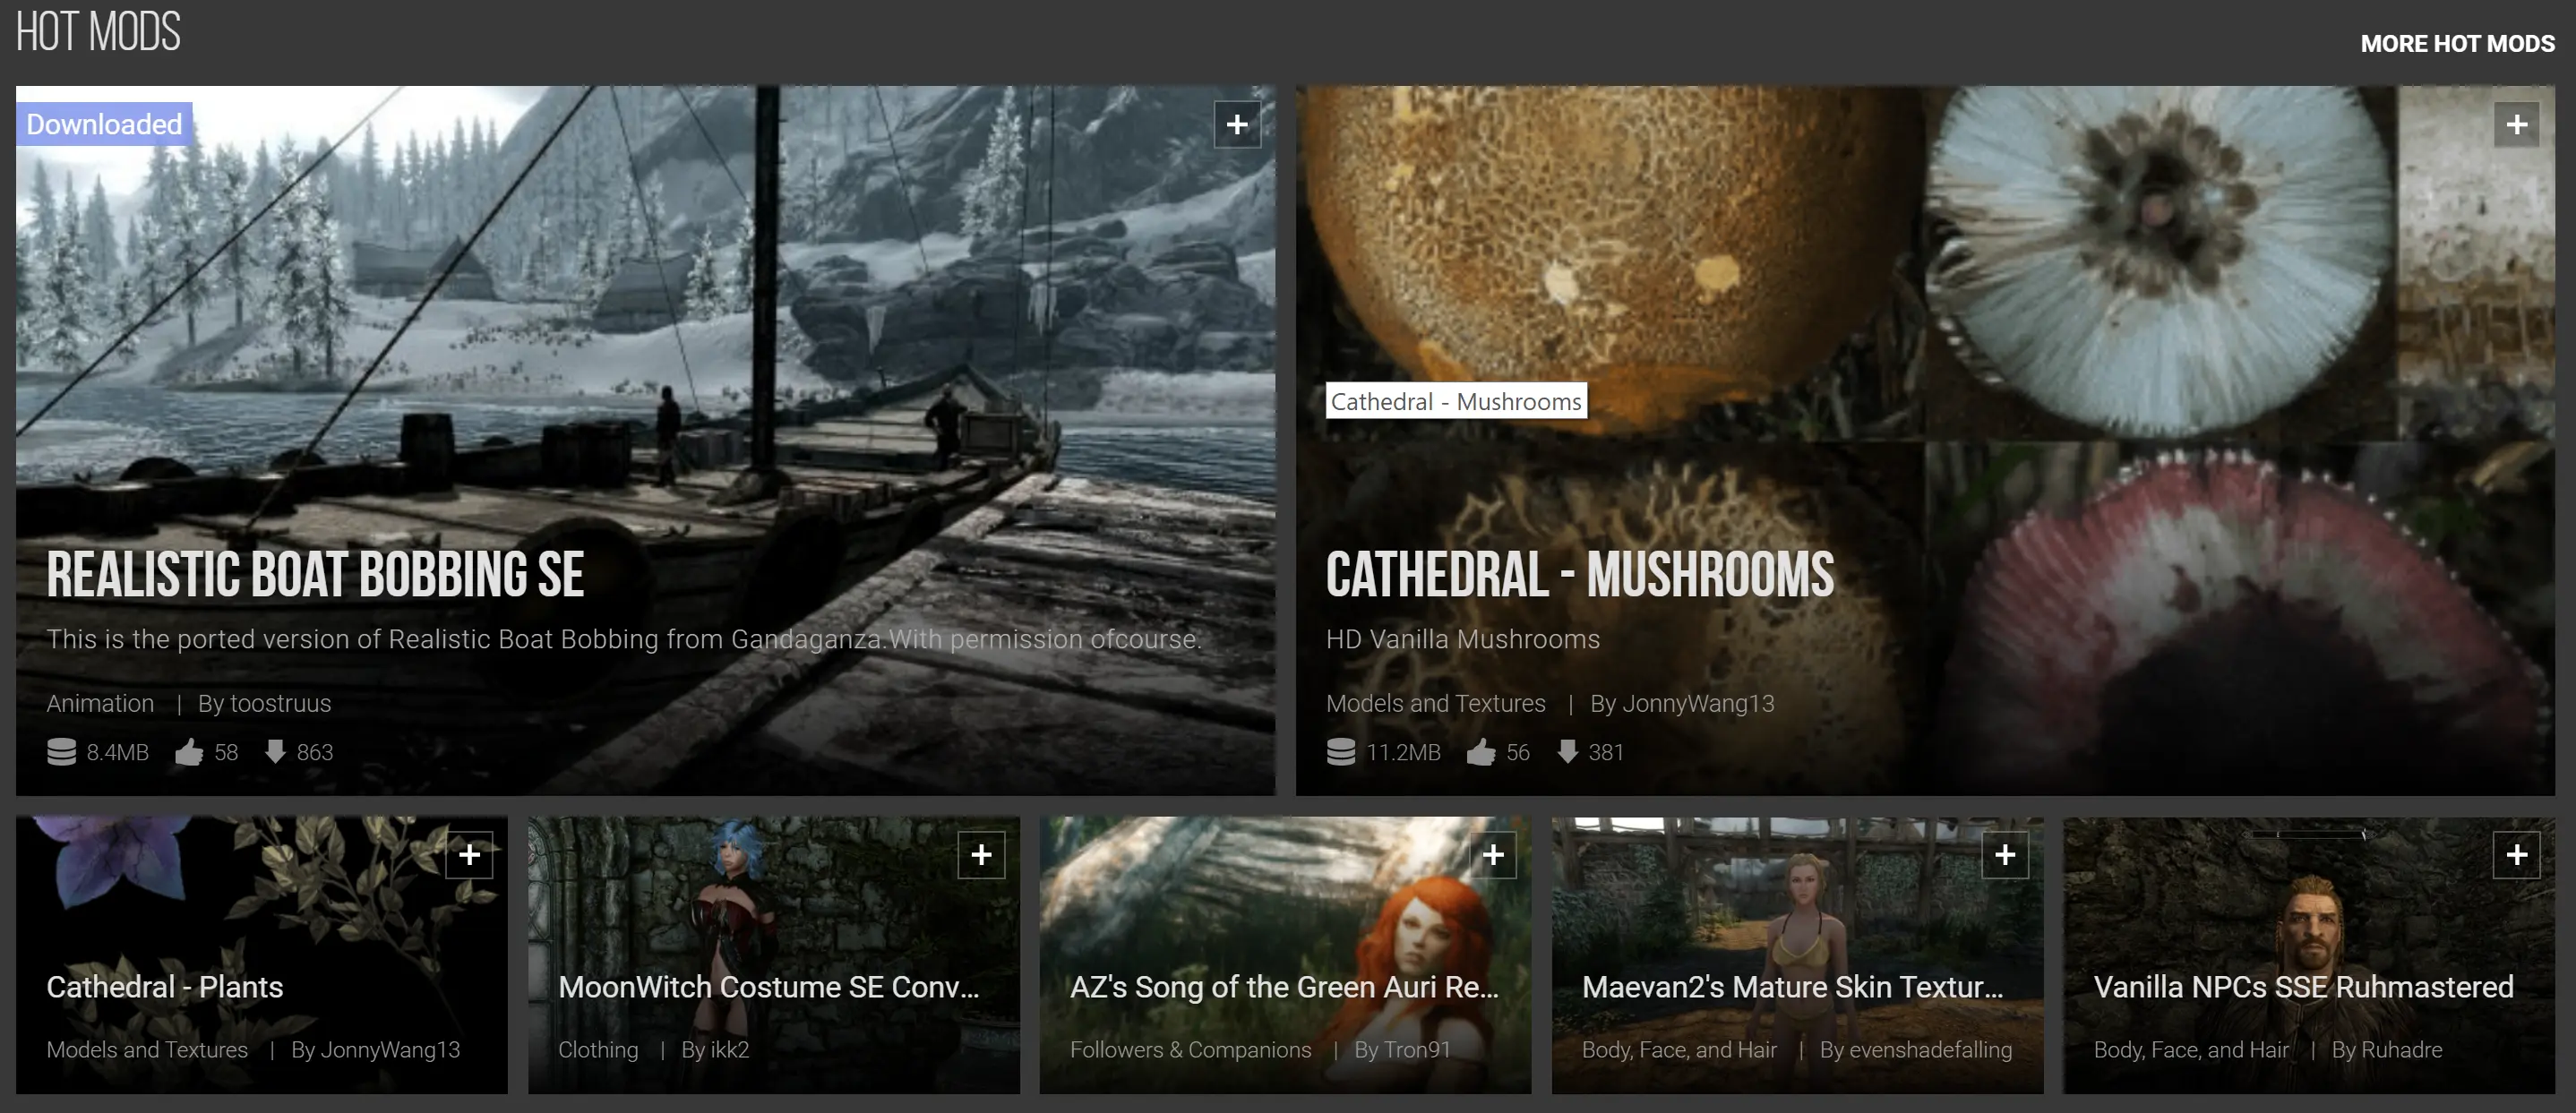2576x1113 pixels.
Task: Click the 58 endorsements count
Action: pos(226,752)
